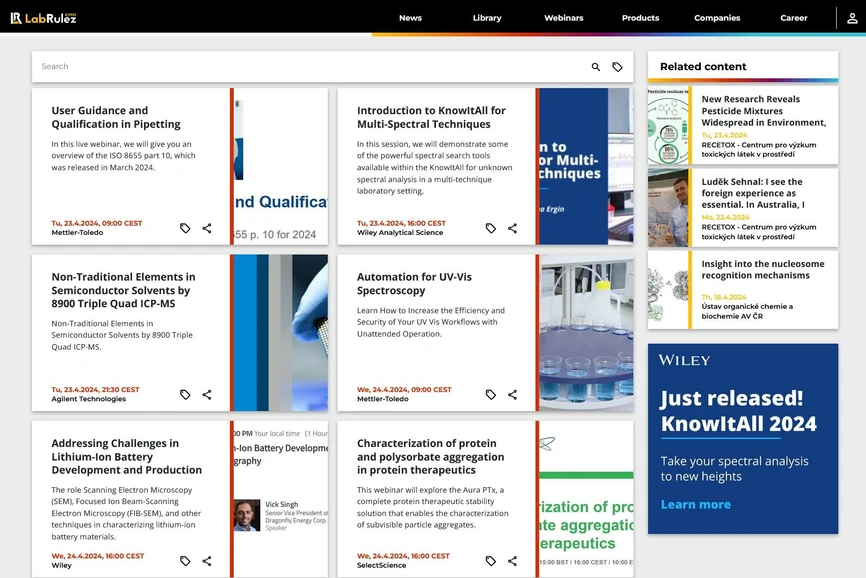866x578 pixels.
Task: Tag the Introduction to KnowItAll webinar
Action: click(x=490, y=228)
